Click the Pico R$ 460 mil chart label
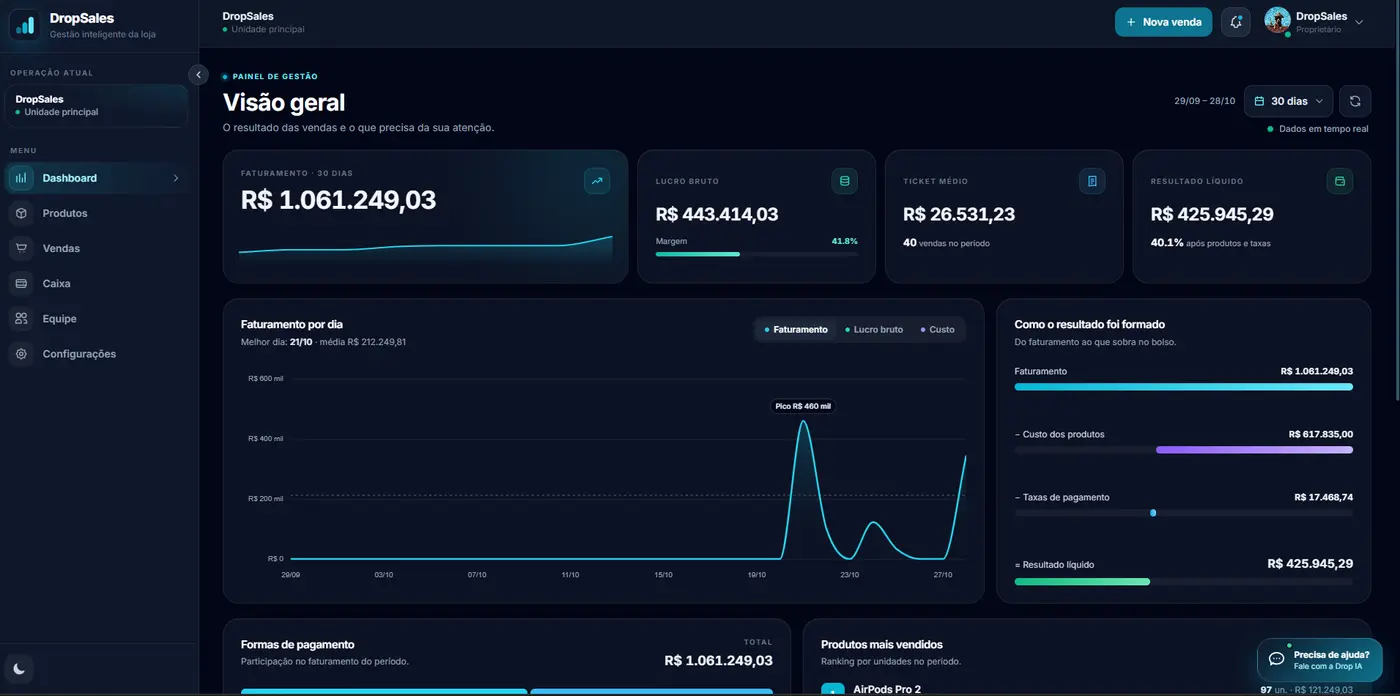This screenshot has width=1400, height=696. (803, 406)
